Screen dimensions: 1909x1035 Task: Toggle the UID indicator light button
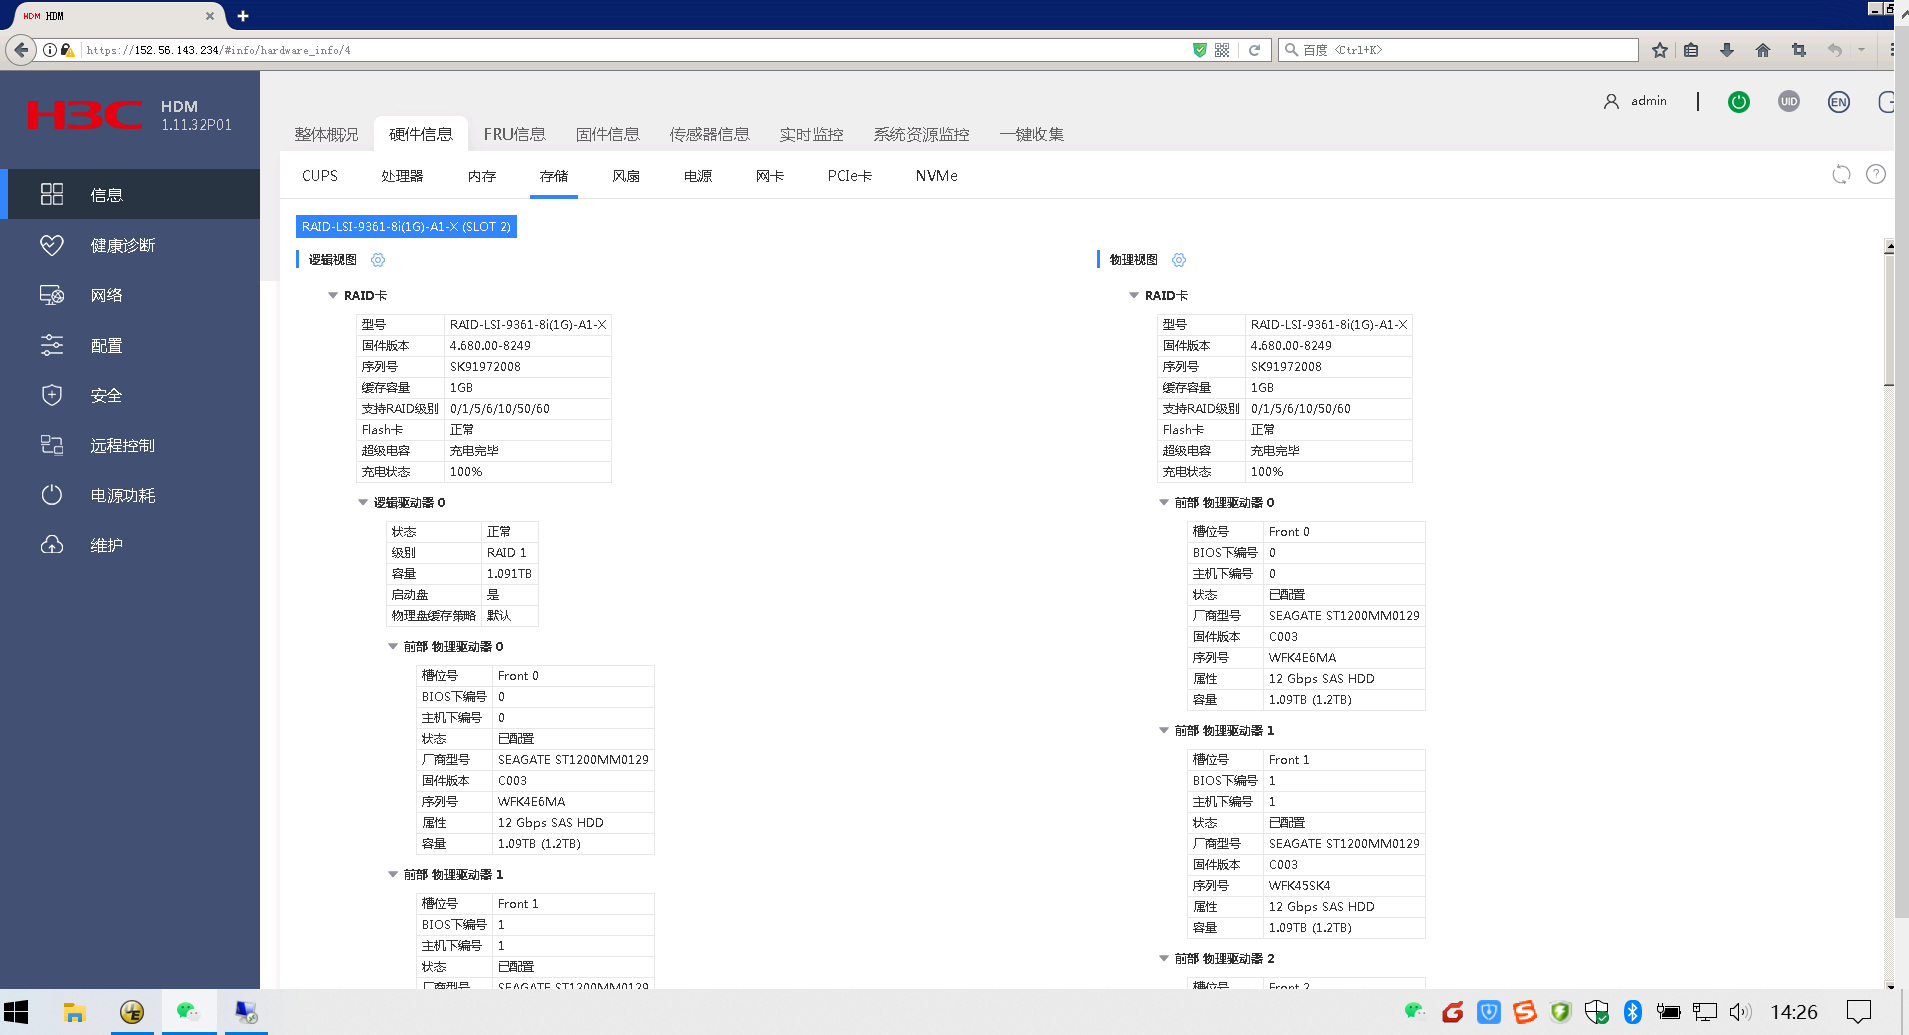pos(1789,102)
